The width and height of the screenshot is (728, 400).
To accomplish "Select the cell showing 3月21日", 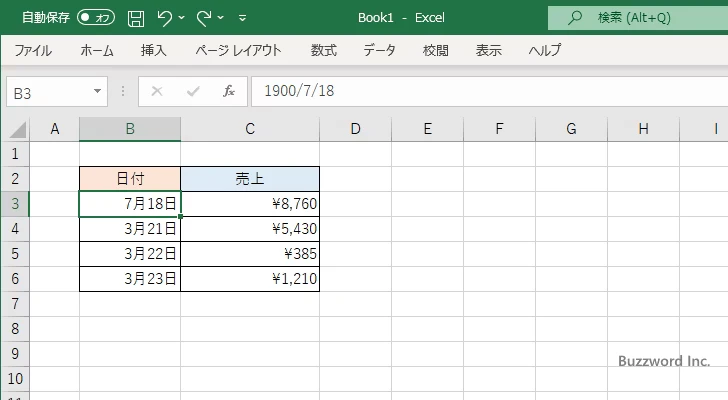I will pos(130,229).
